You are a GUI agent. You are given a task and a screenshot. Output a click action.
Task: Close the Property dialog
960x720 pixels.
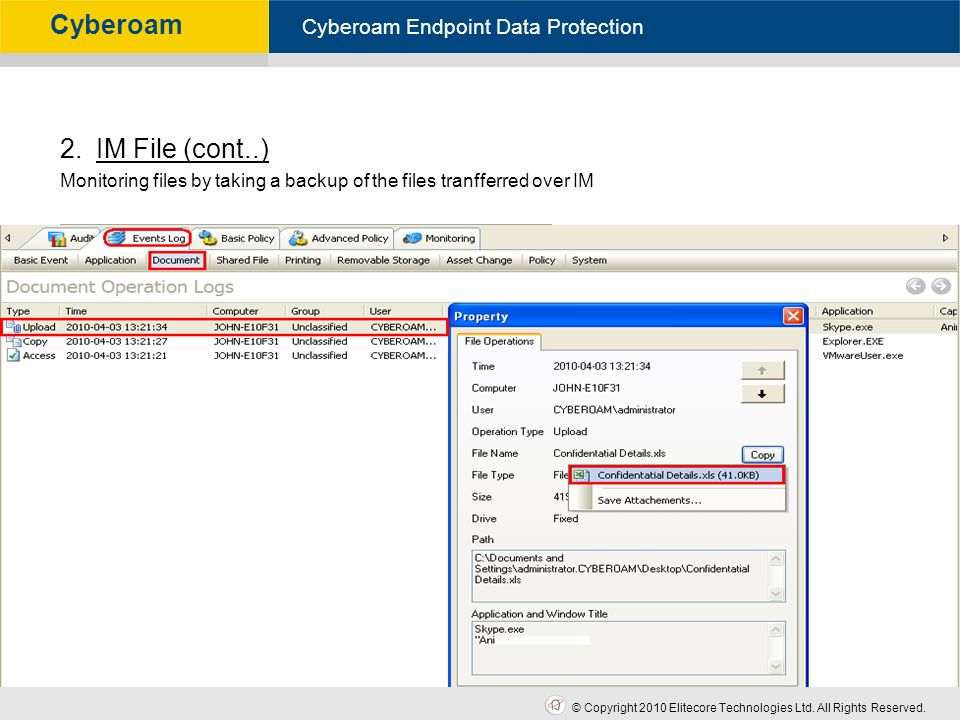click(x=793, y=315)
